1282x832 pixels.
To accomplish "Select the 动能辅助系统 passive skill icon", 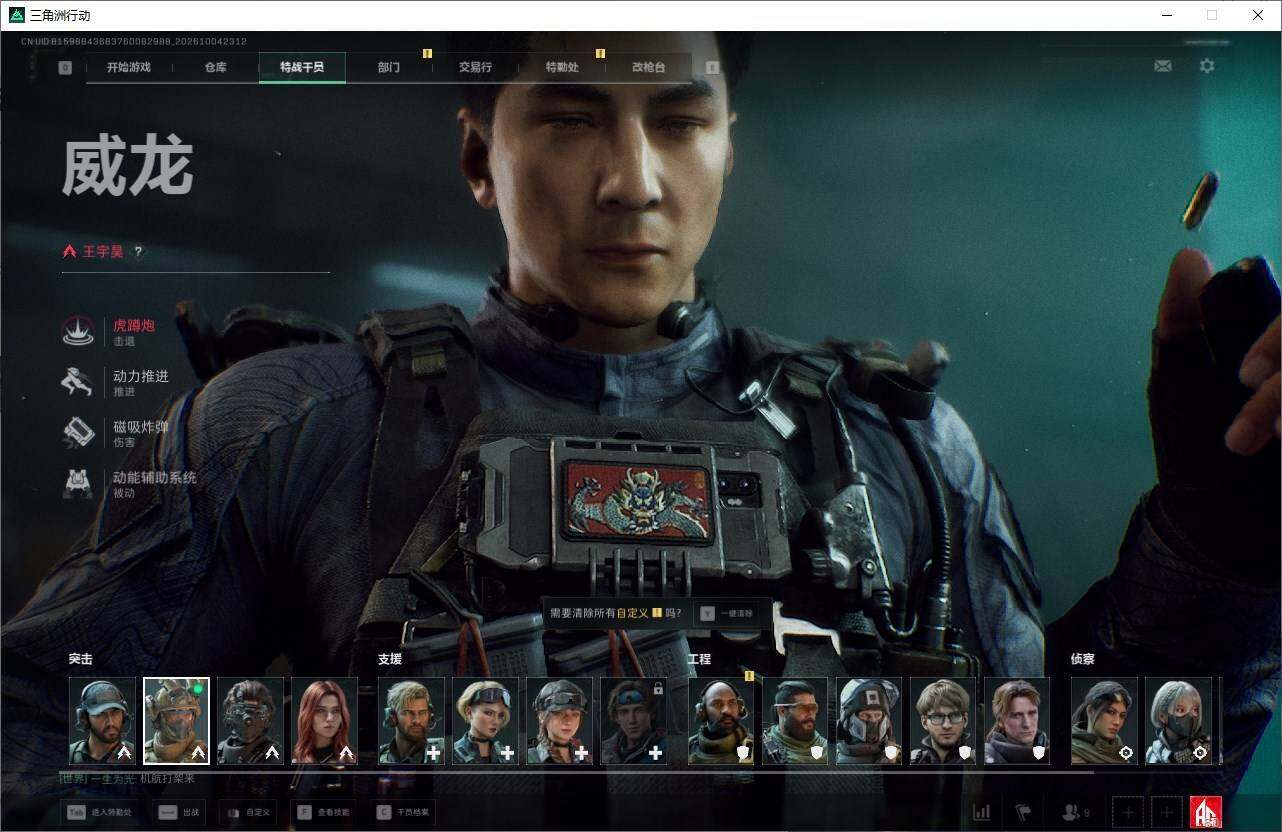I will [78, 484].
